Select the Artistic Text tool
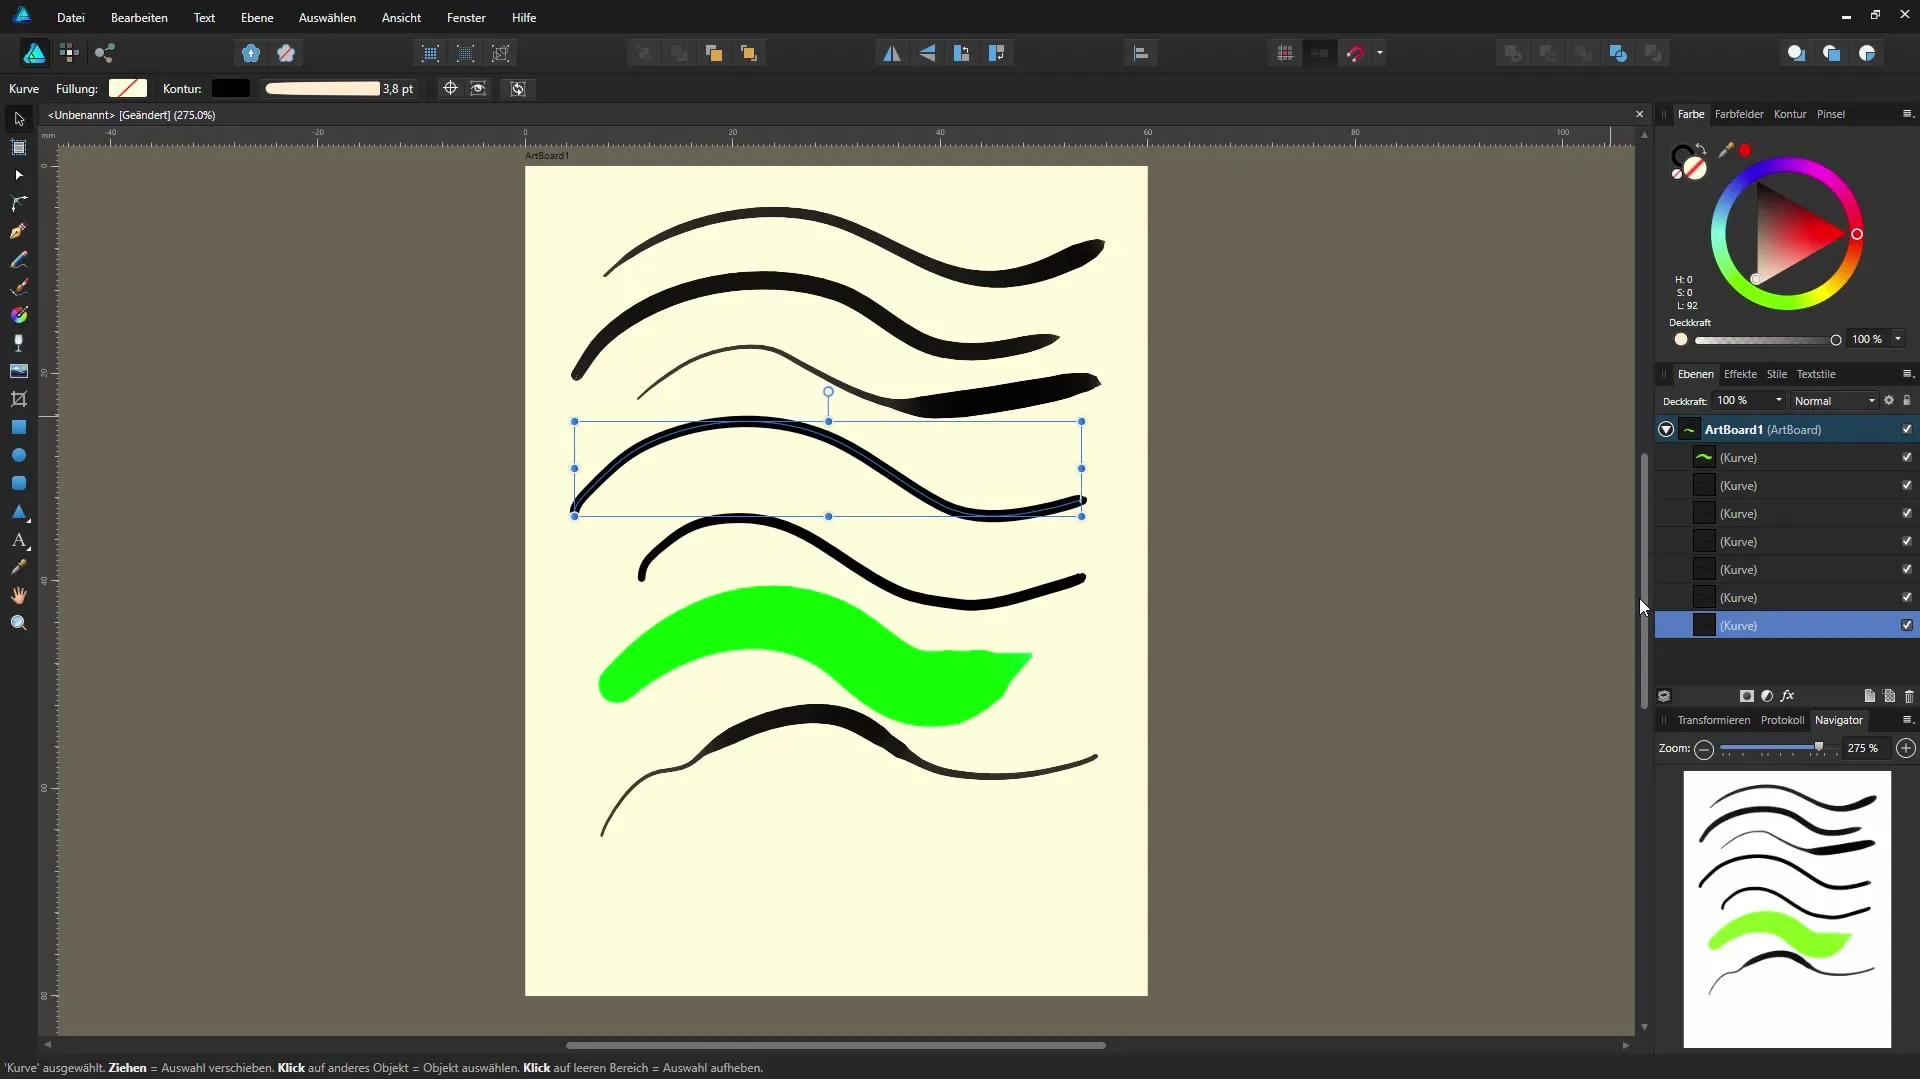Screen dimensions: 1920x1080 click(x=19, y=540)
